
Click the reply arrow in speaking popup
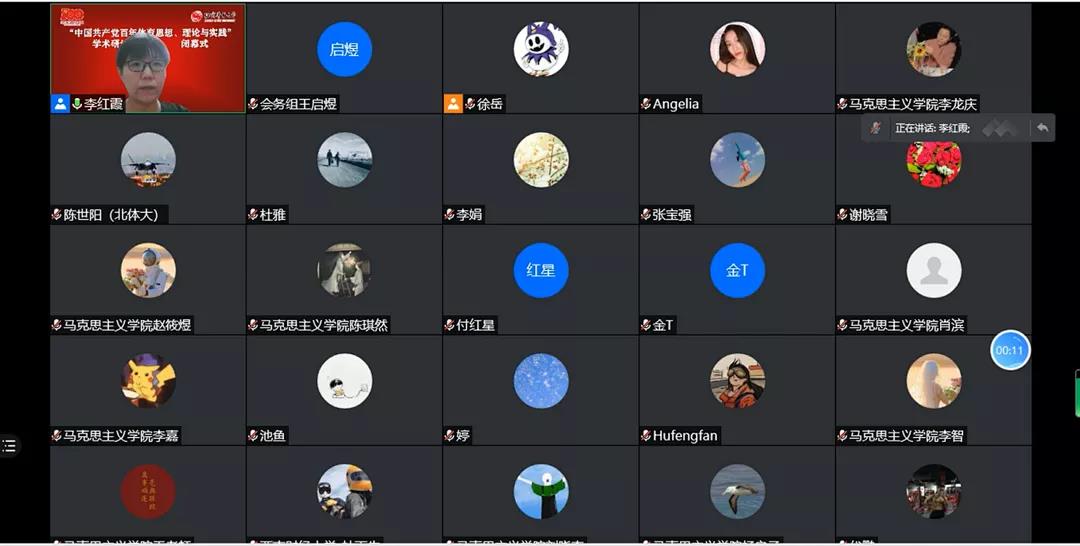(x=1042, y=128)
